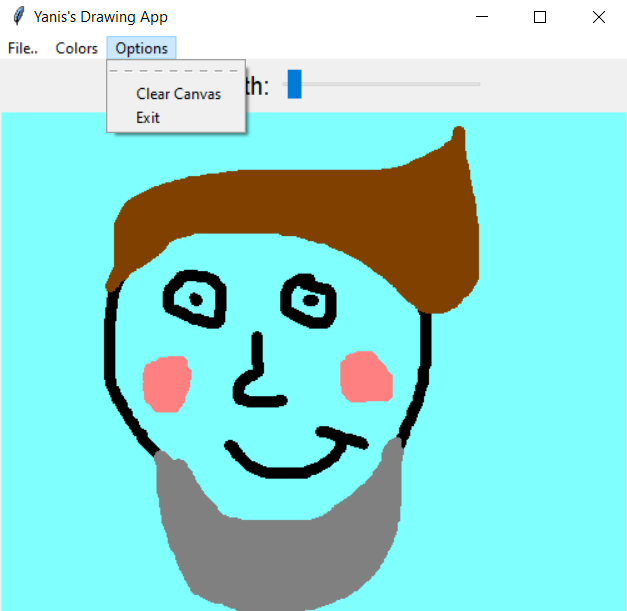Tear off the menu via dashed line

[176, 71]
